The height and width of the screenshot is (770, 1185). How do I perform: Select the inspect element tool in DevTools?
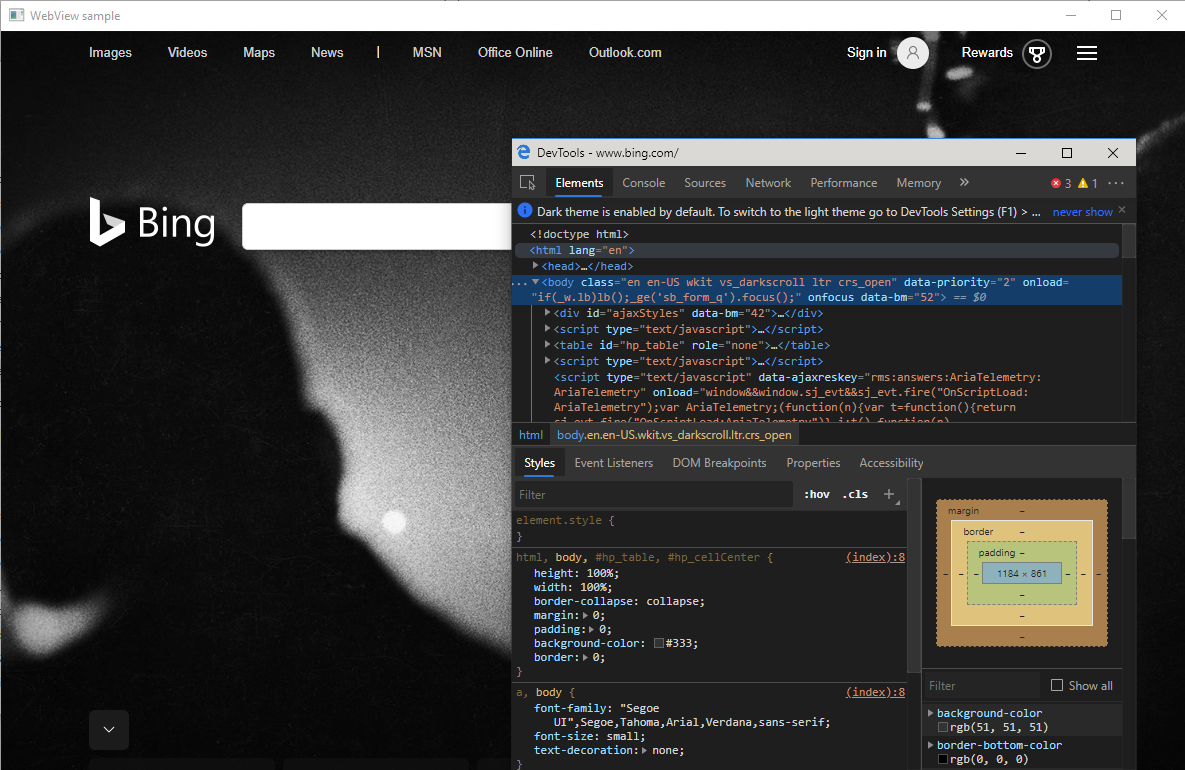point(528,183)
